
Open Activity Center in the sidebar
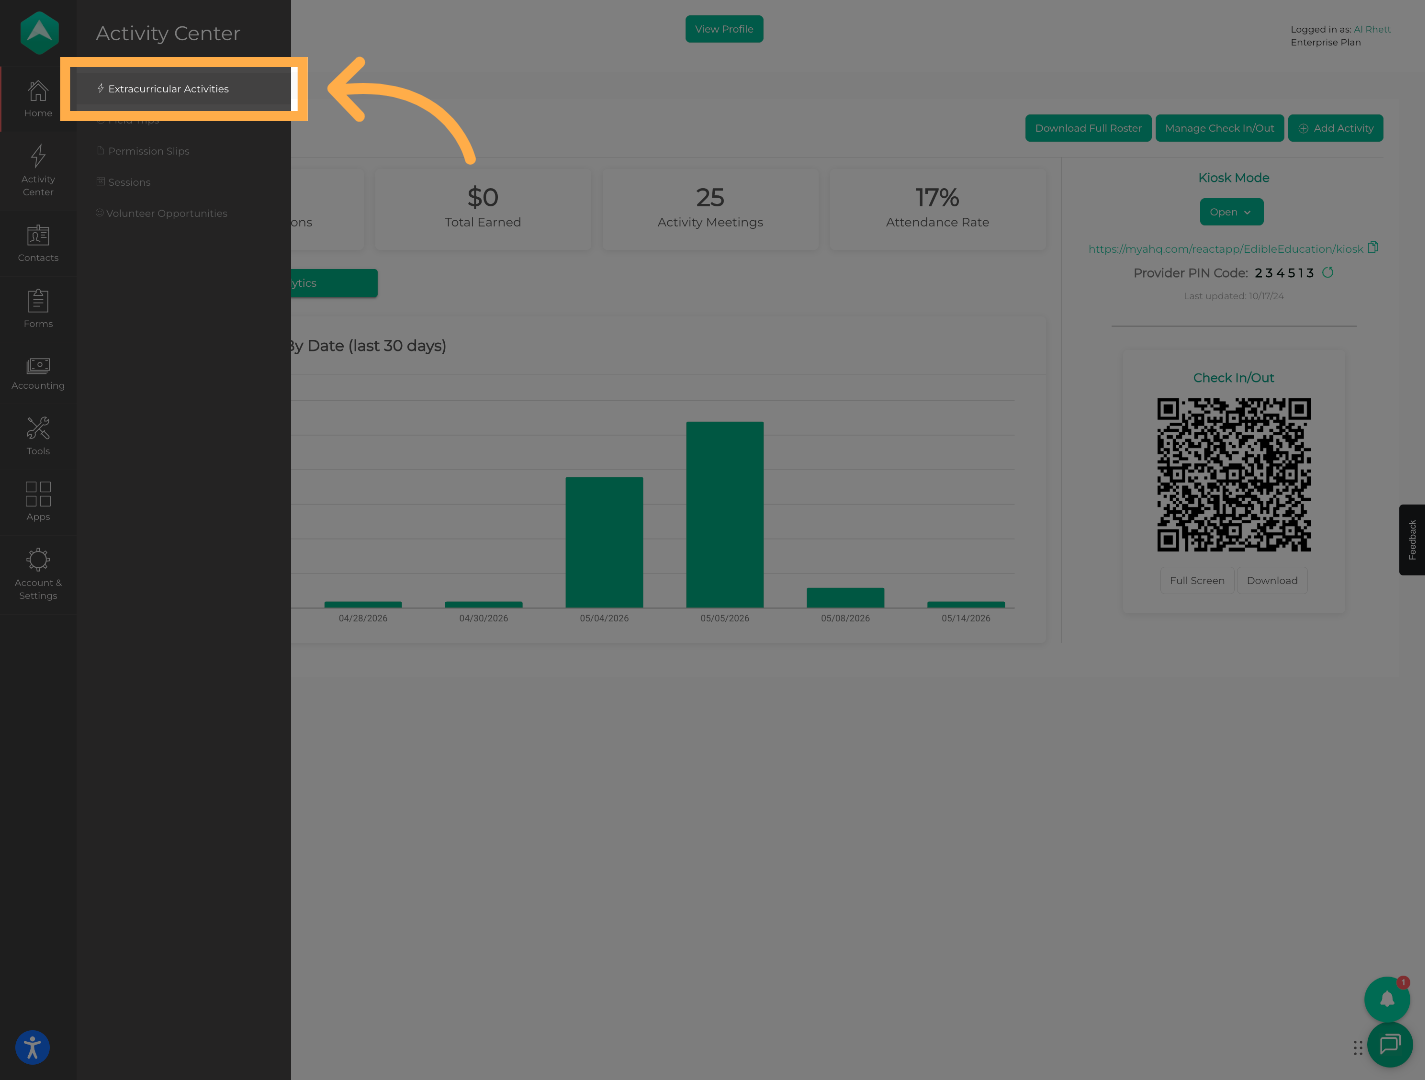38,170
